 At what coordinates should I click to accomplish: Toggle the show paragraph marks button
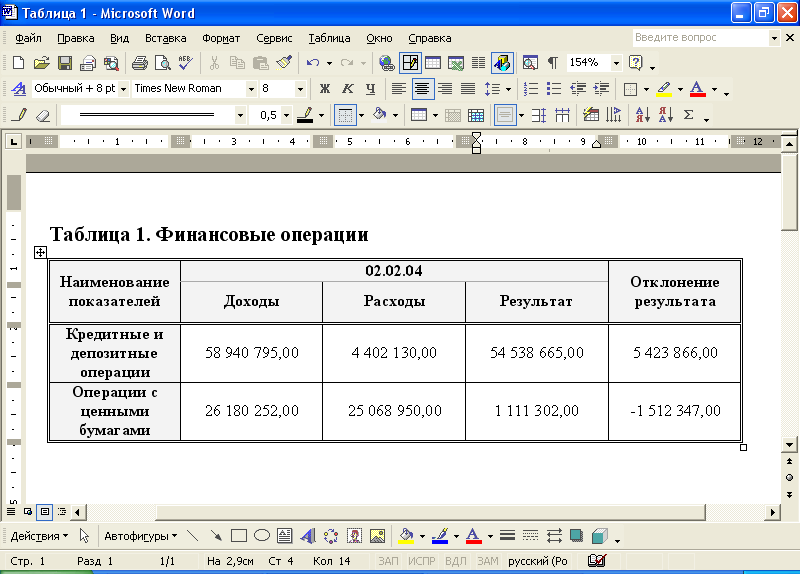point(553,63)
